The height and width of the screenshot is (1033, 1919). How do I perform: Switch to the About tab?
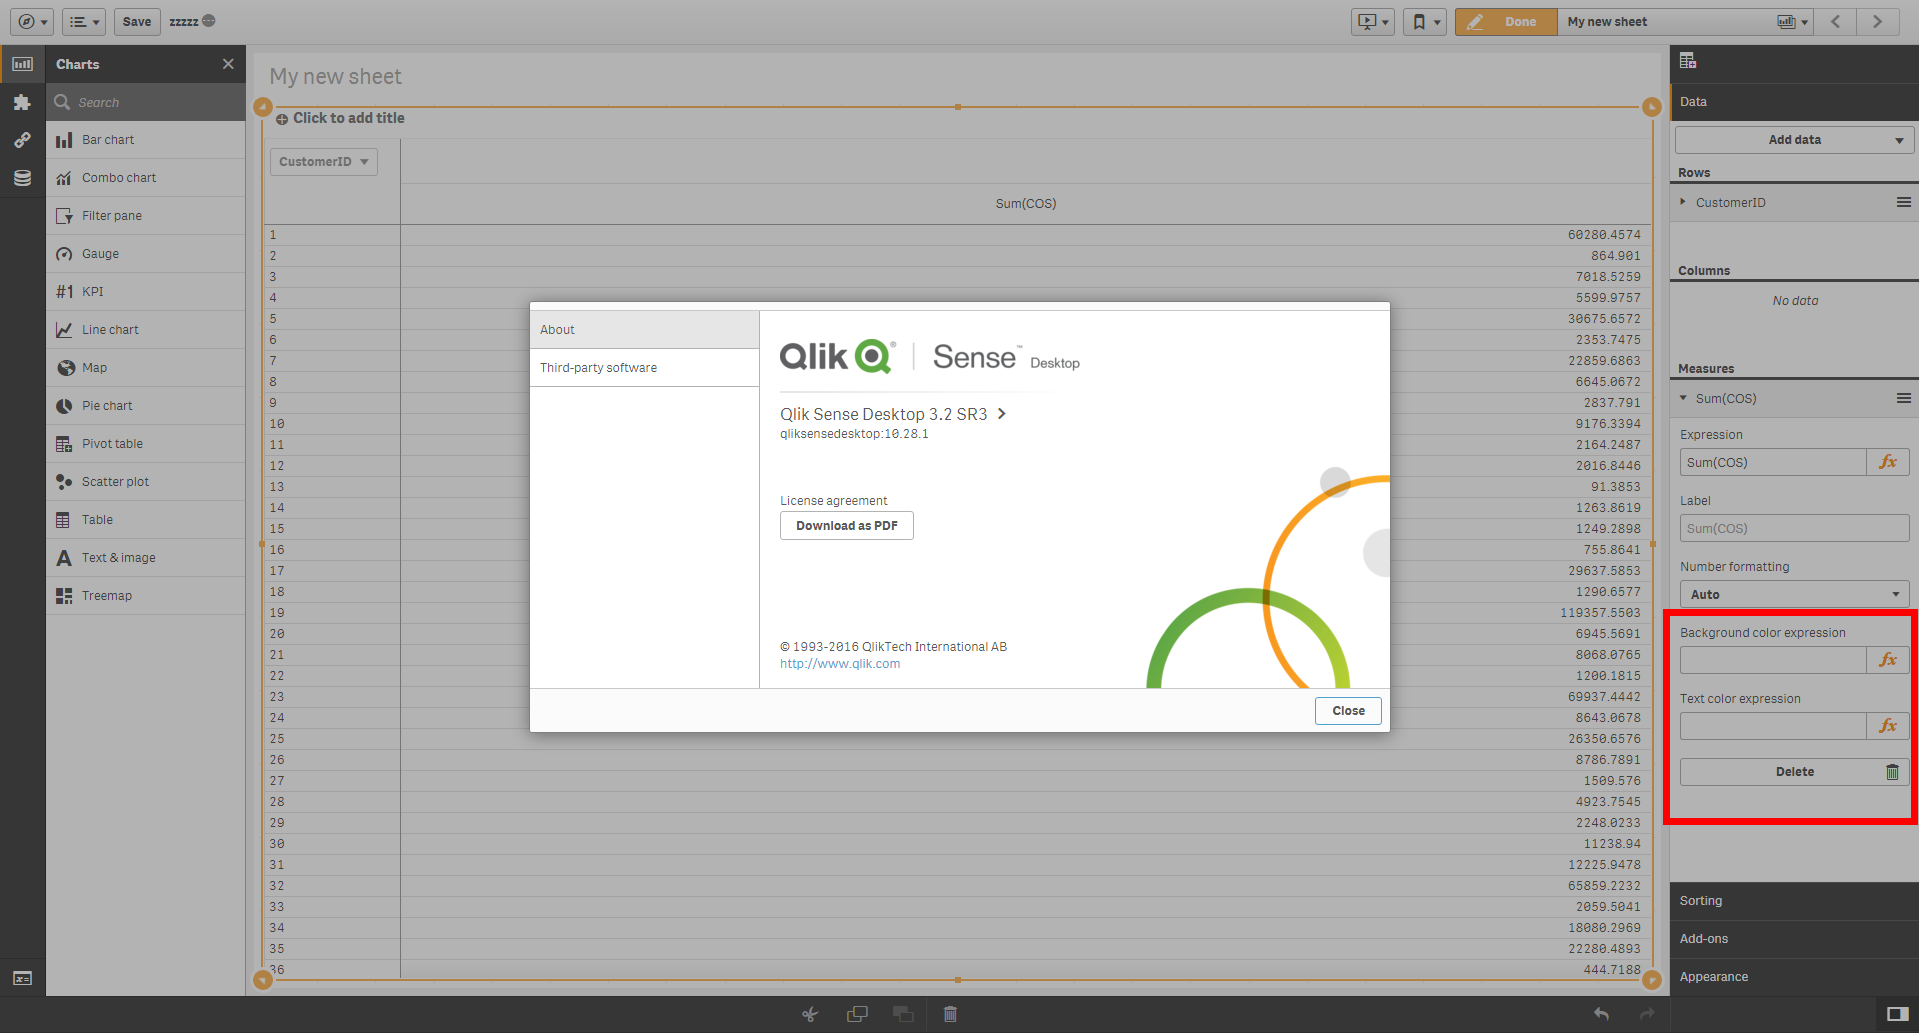[x=644, y=330]
